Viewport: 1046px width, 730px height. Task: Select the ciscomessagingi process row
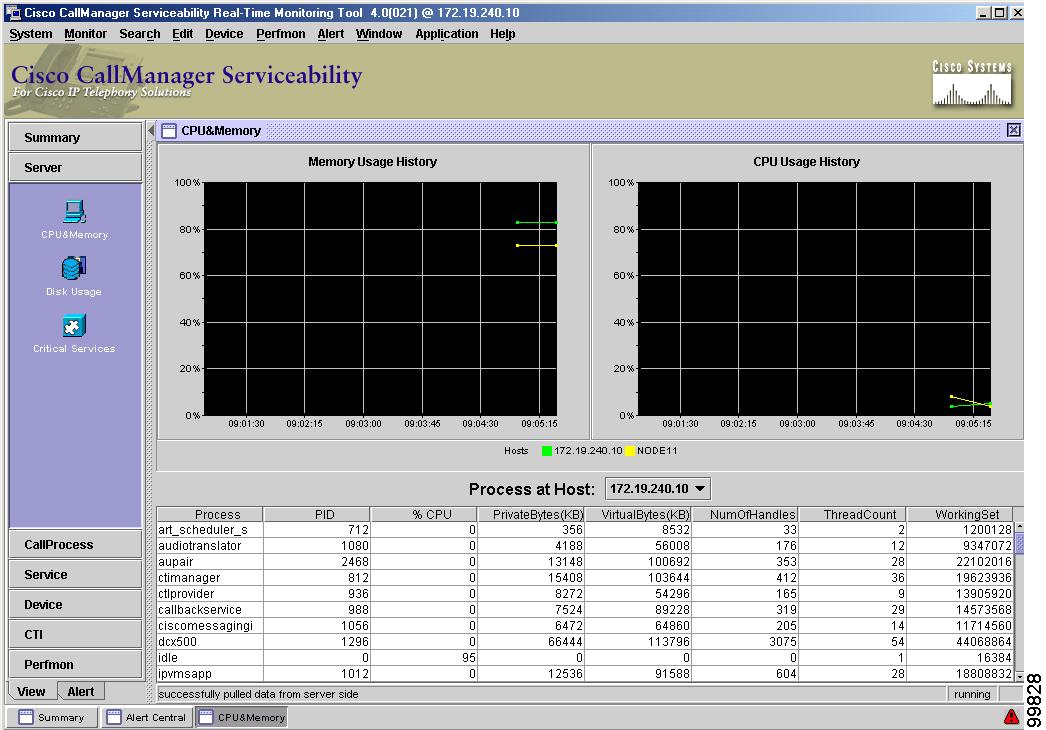[585, 626]
